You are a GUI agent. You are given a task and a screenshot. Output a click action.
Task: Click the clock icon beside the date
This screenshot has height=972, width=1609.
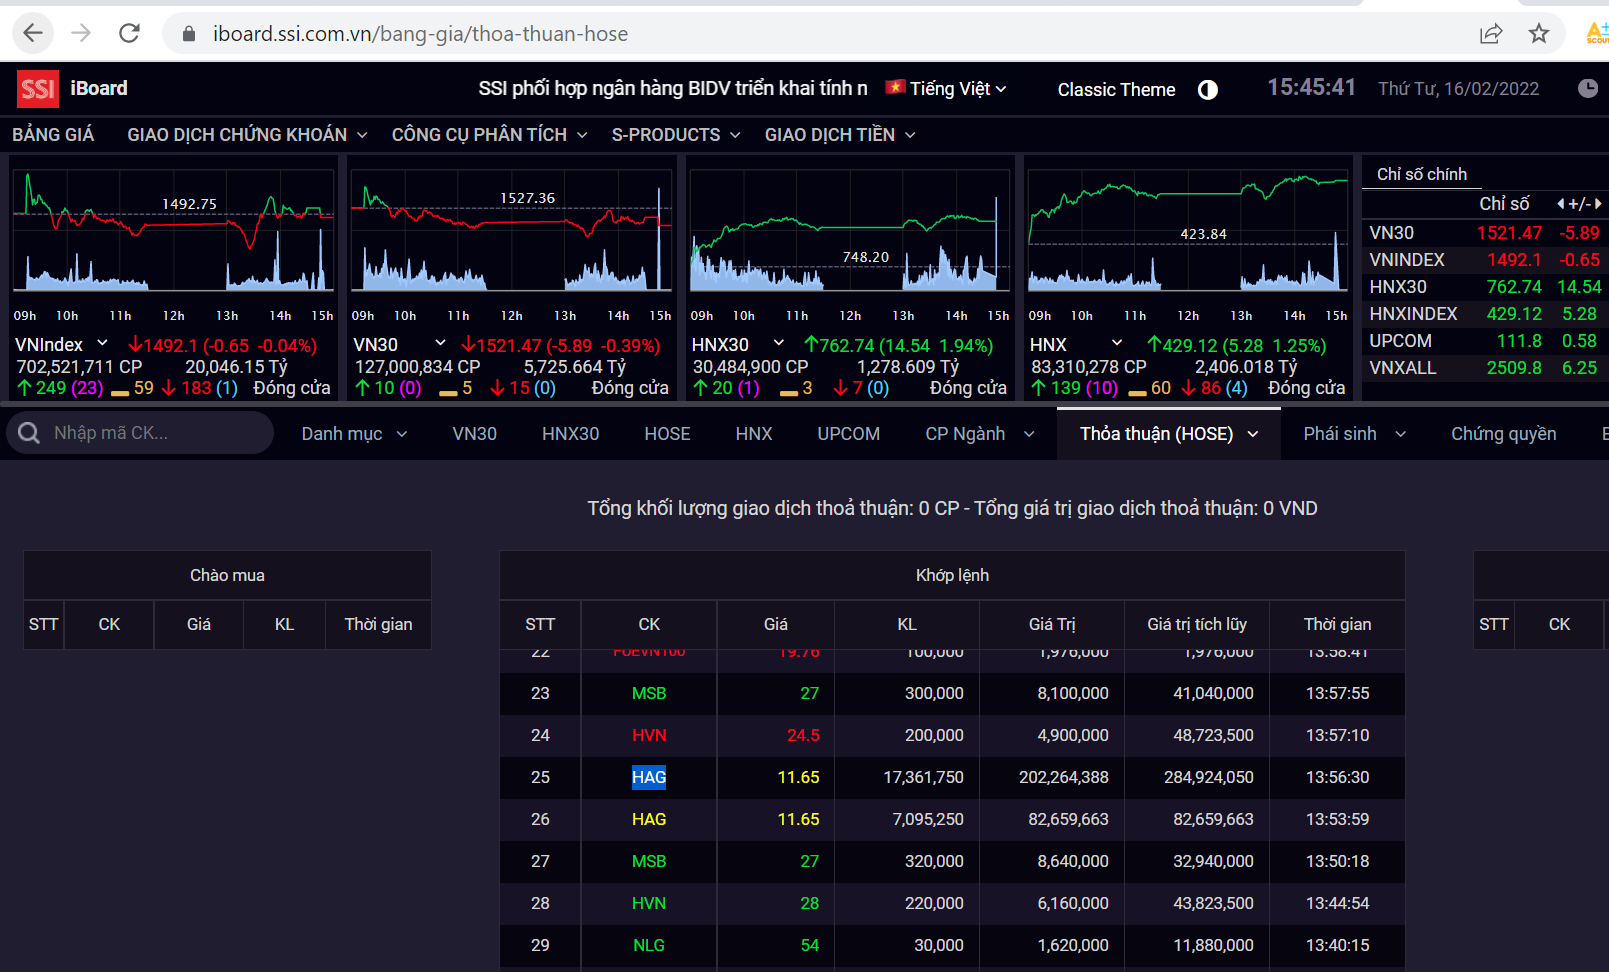(1588, 88)
